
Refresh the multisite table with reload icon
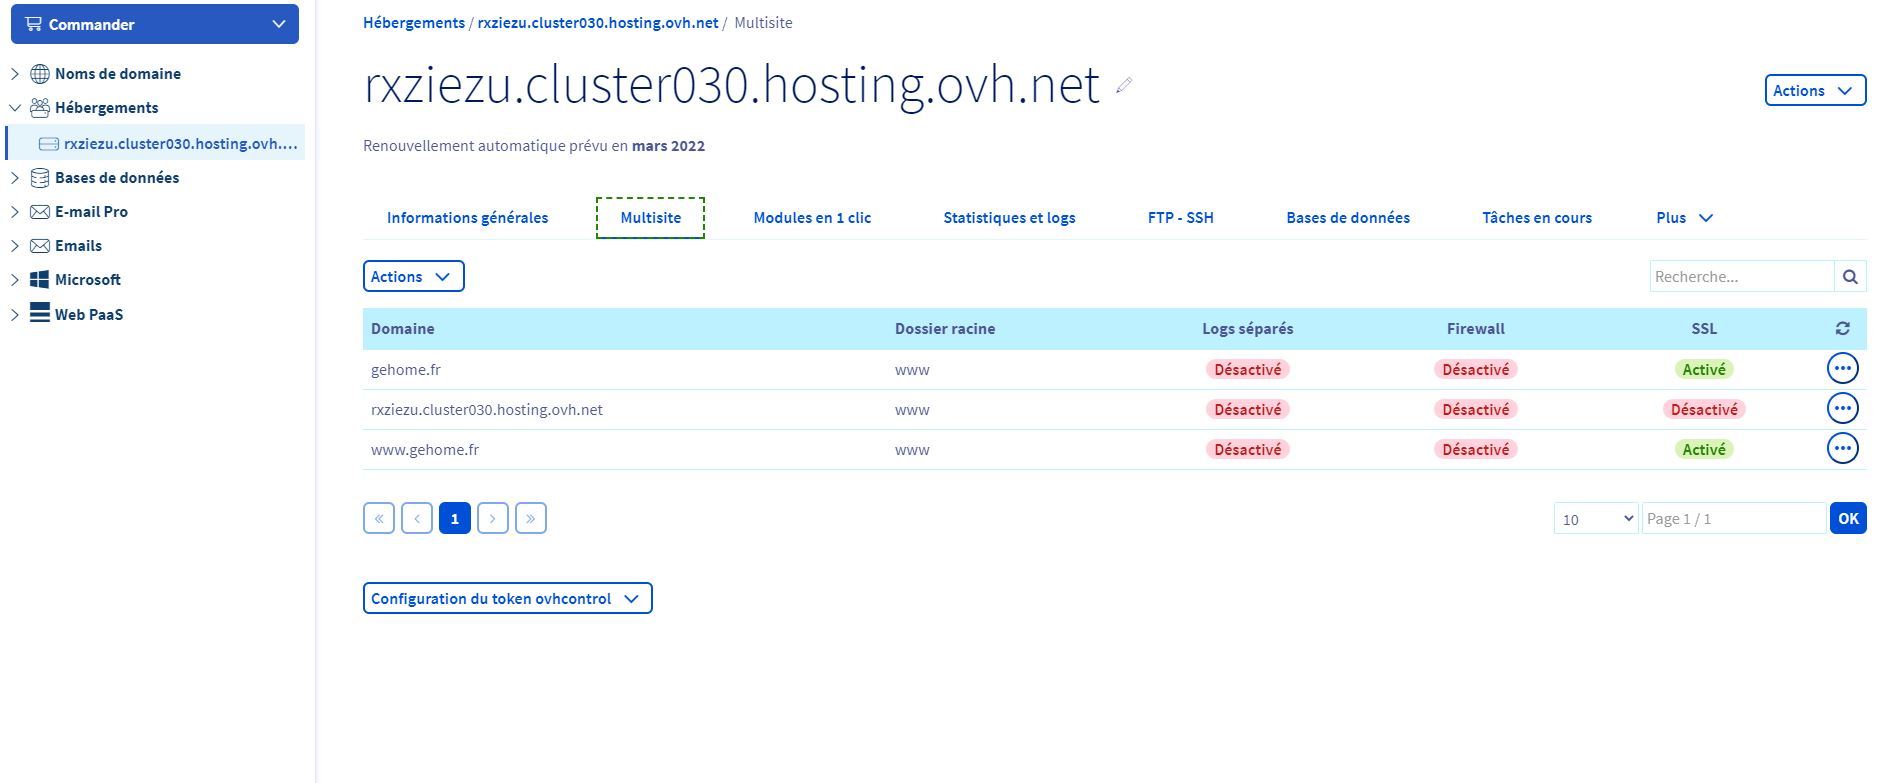[x=1842, y=328]
